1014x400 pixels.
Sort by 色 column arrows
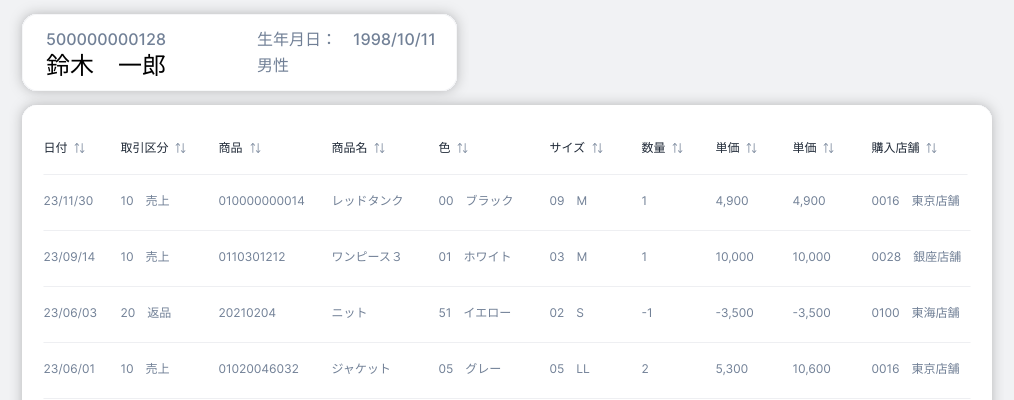[x=462, y=148]
